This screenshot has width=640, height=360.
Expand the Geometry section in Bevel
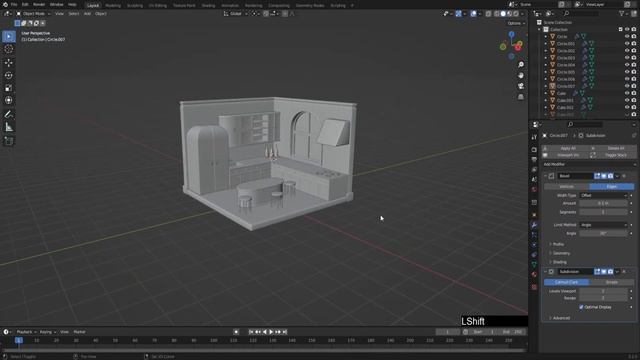(560, 253)
